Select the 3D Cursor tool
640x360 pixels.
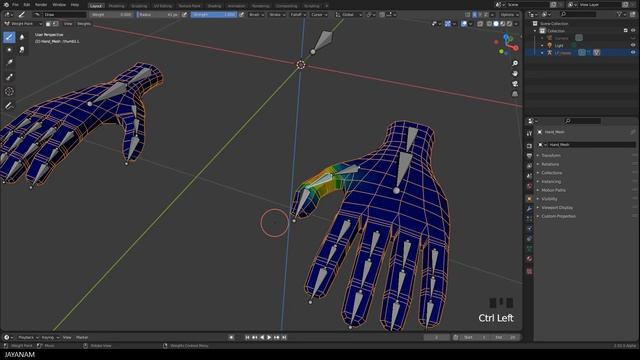tap(9, 91)
